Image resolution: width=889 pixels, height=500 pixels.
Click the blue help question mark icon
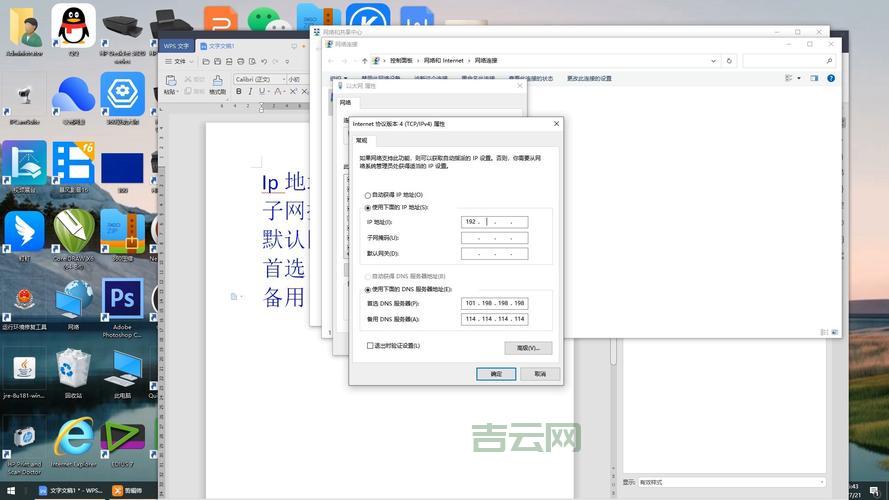click(x=831, y=78)
